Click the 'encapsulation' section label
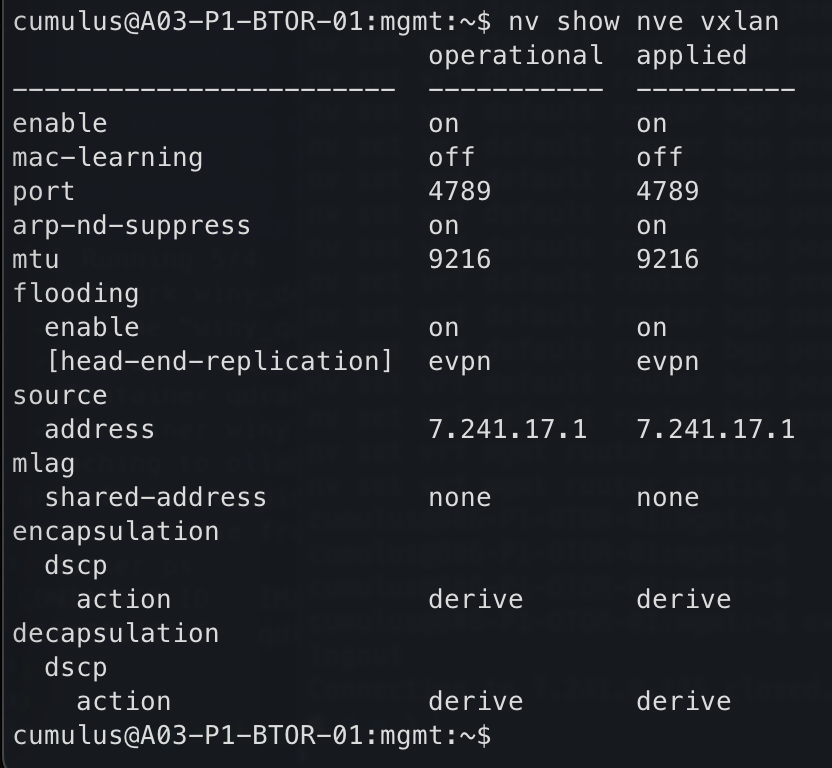 [115, 531]
